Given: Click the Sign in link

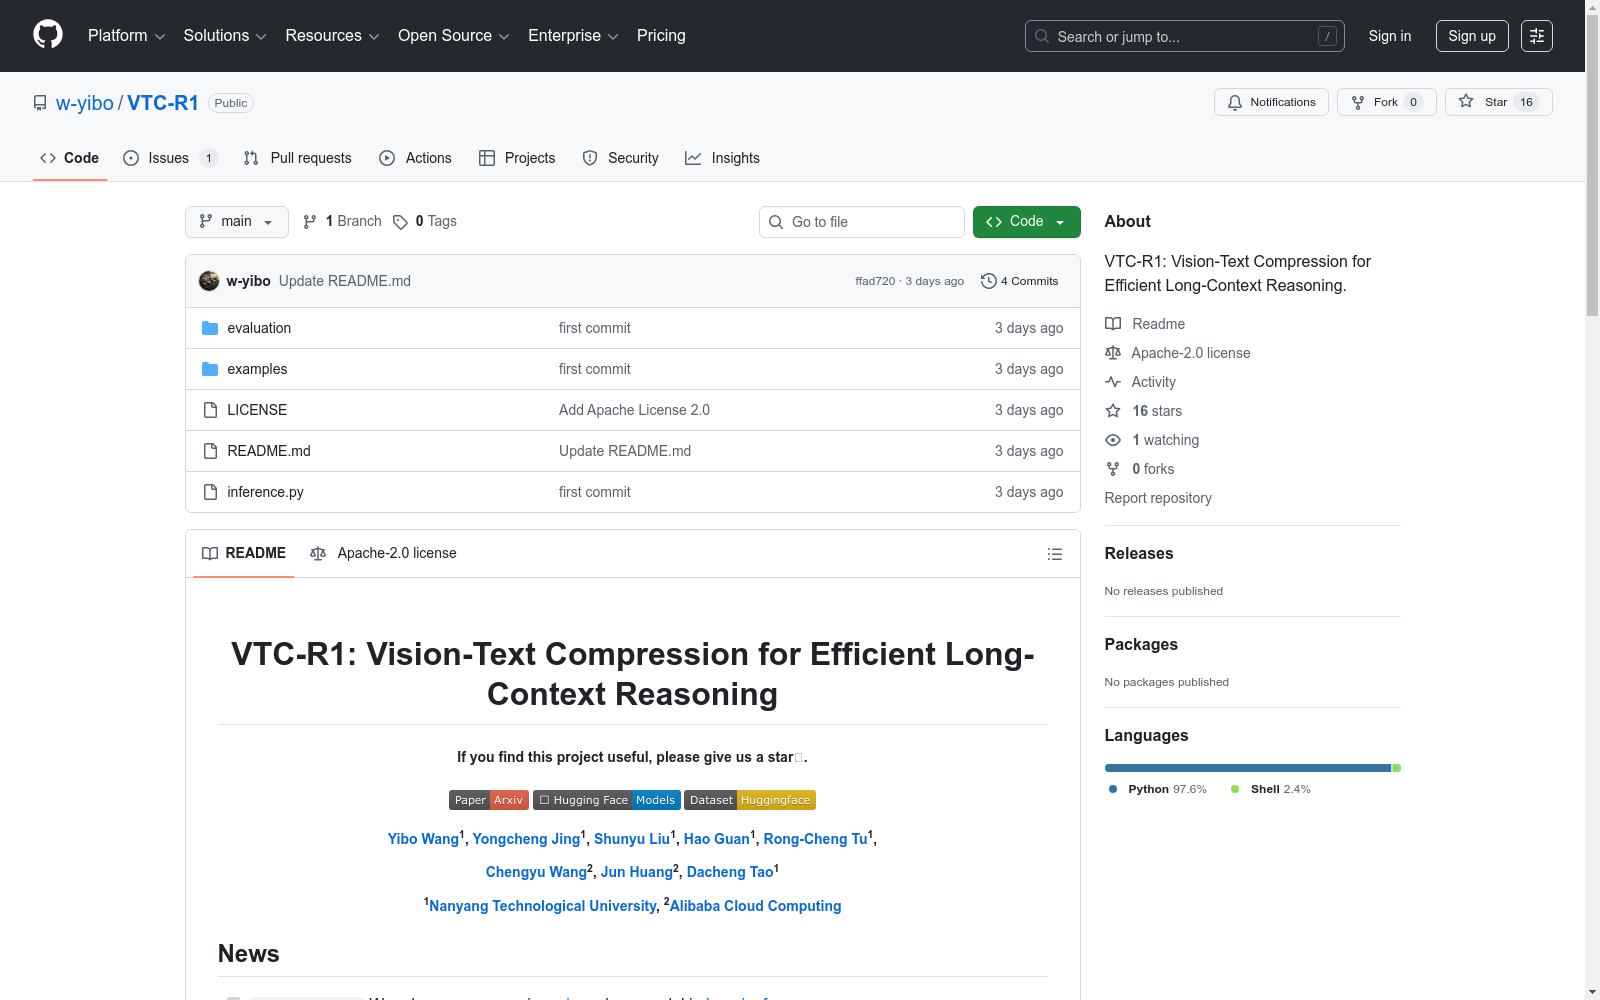Looking at the screenshot, I should pyautogui.click(x=1390, y=36).
